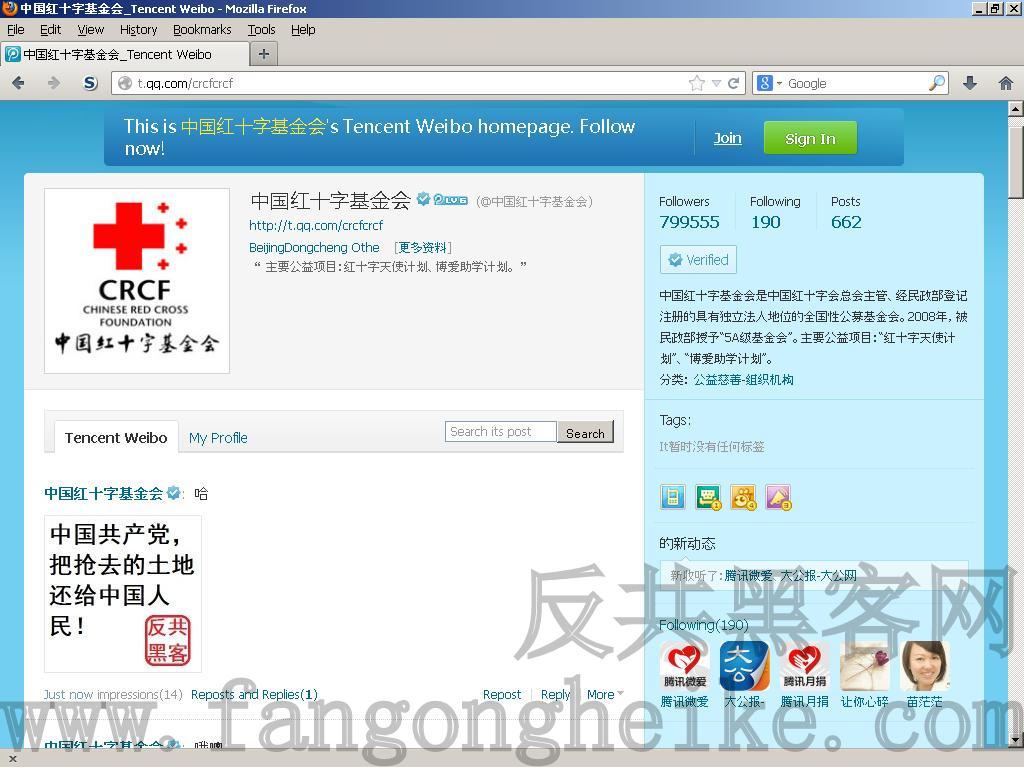
Task: Click the orange group medal icon
Action: tap(743, 497)
